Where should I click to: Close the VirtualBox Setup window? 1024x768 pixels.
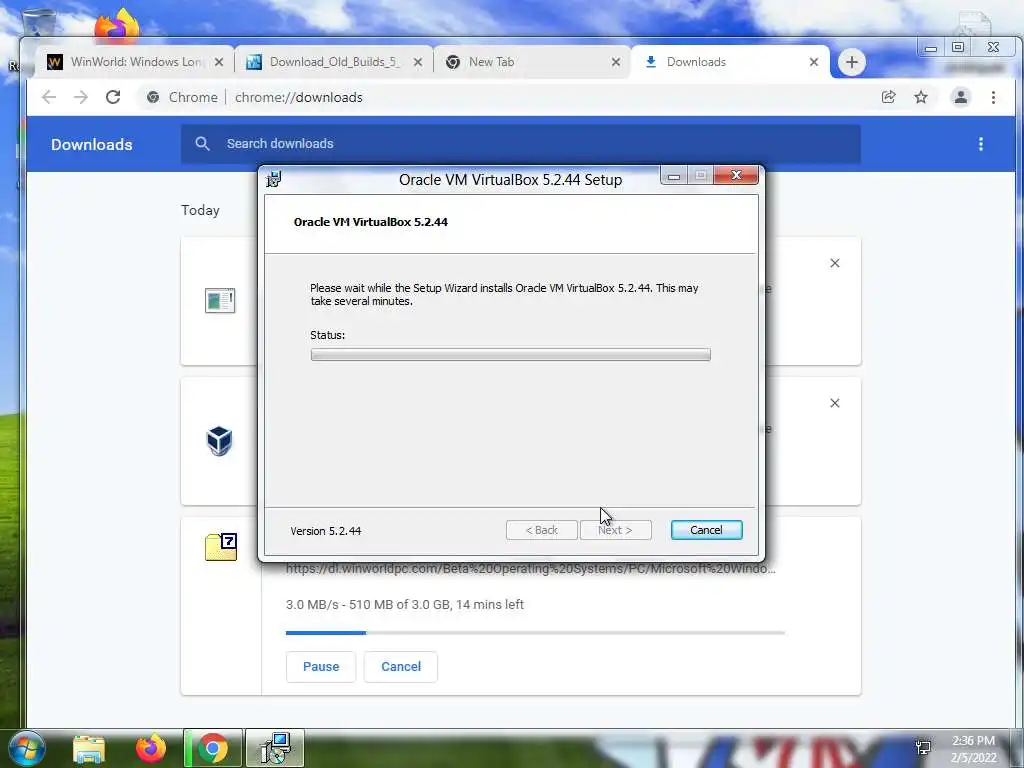(736, 176)
